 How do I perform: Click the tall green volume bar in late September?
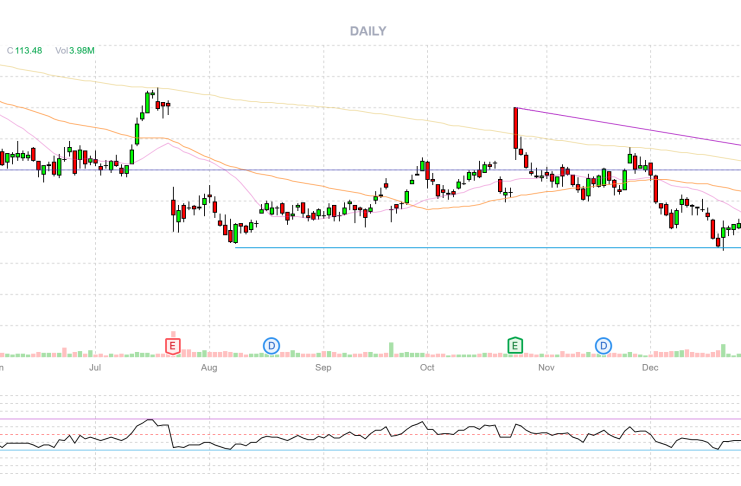[x=391, y=349]
